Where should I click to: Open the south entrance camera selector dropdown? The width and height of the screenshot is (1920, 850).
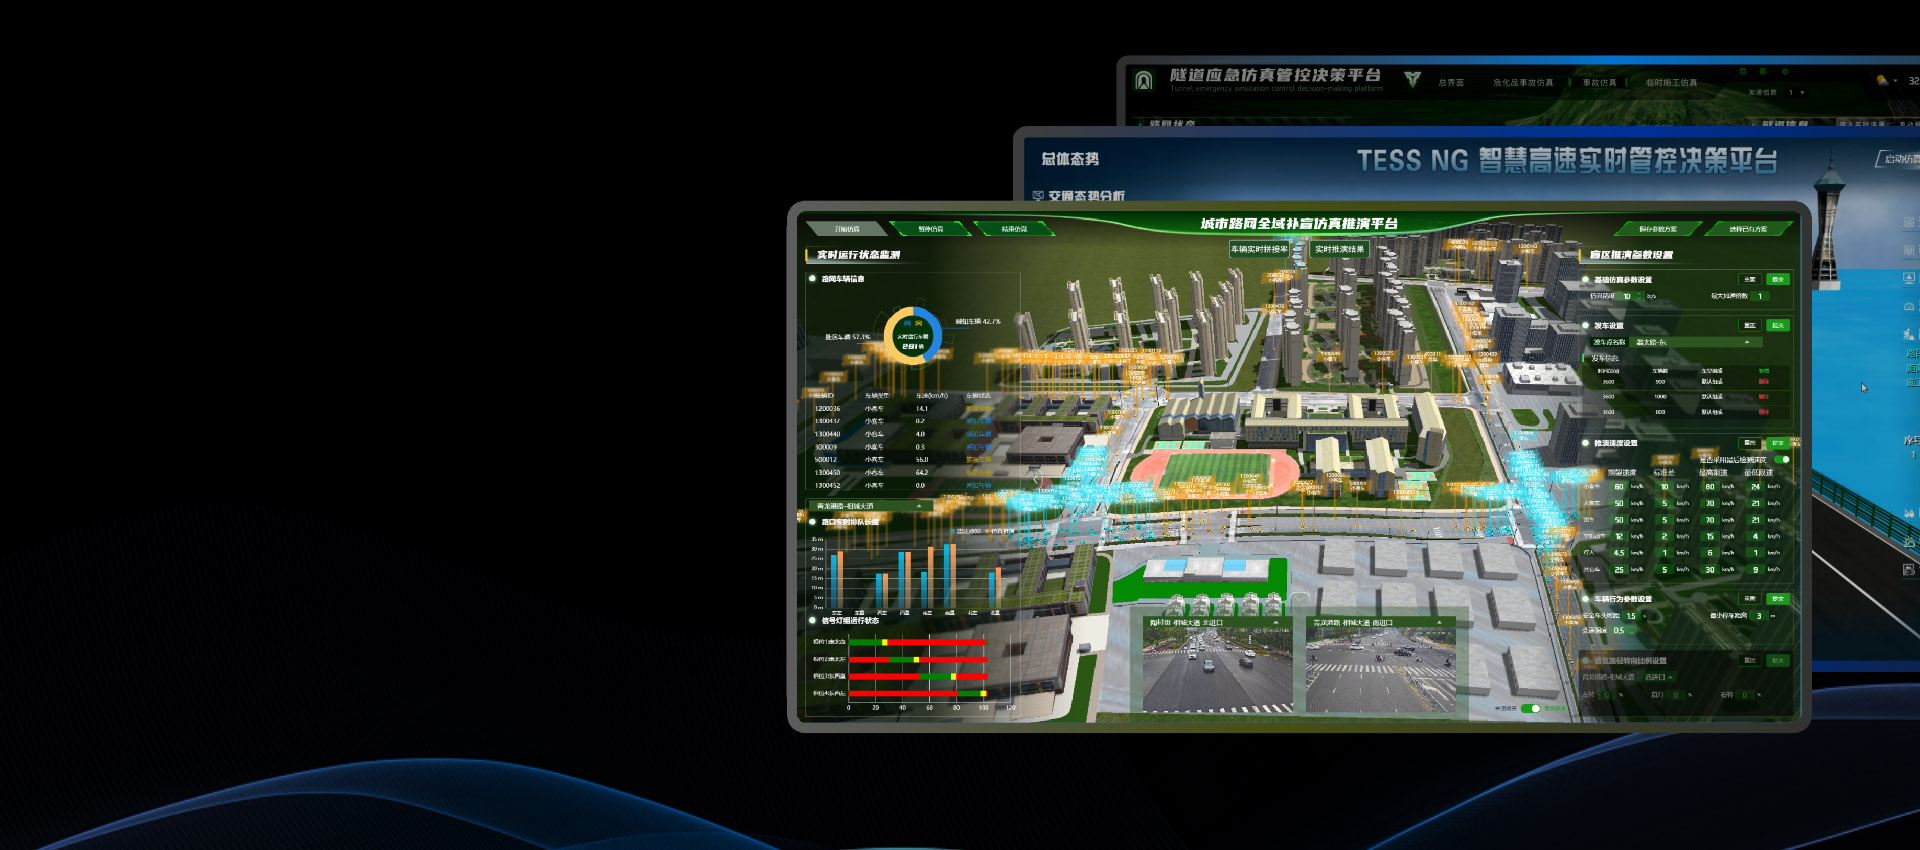(x=1439, y=623)
